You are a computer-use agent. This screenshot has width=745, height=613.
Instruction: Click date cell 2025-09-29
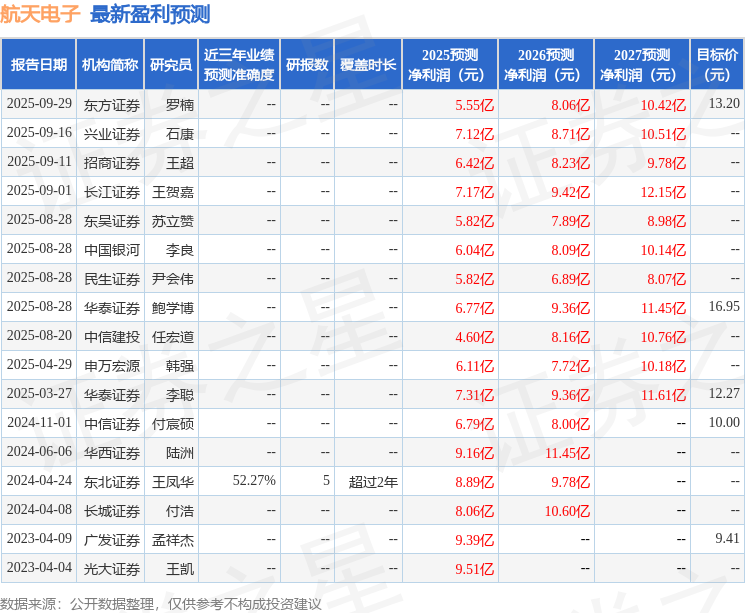coord(39,104)
